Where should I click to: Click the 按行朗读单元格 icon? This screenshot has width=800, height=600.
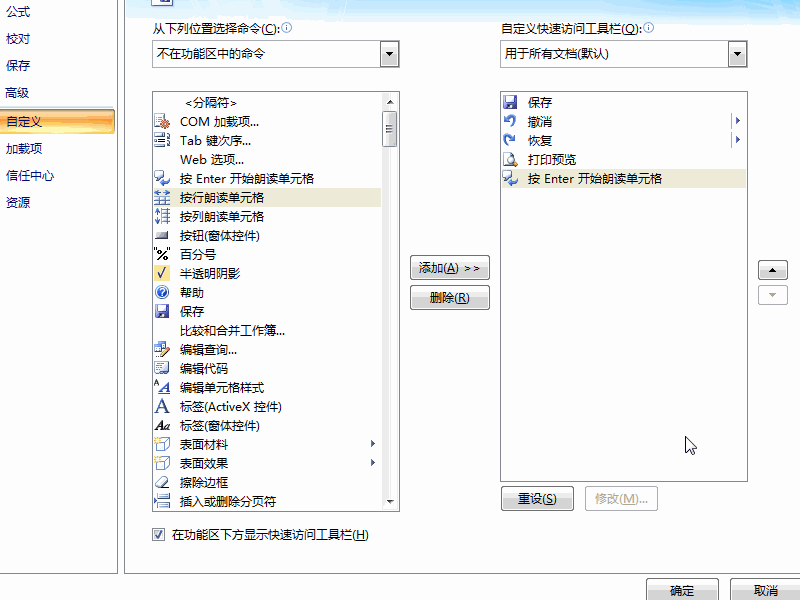pos(162,197)
